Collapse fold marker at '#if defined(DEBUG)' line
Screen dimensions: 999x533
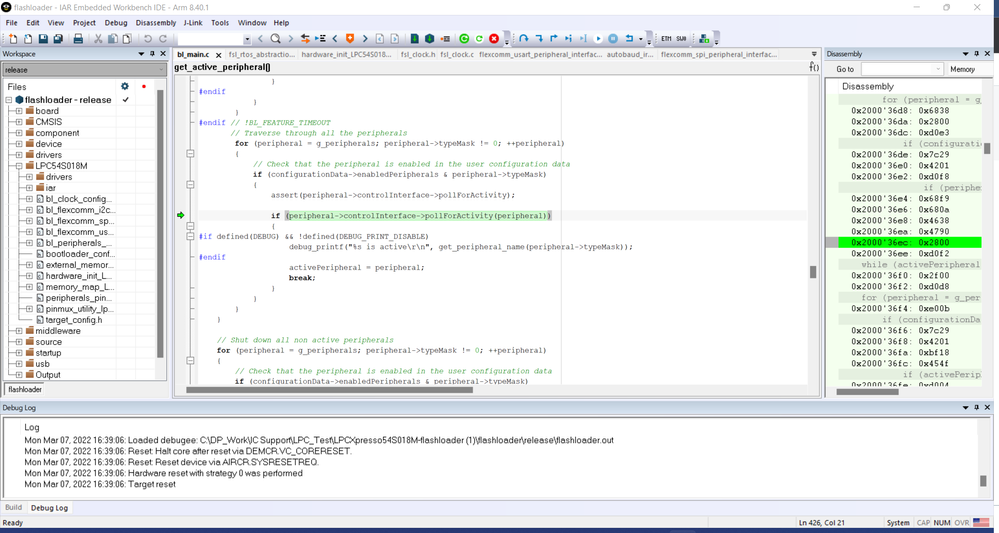[189, 236]
